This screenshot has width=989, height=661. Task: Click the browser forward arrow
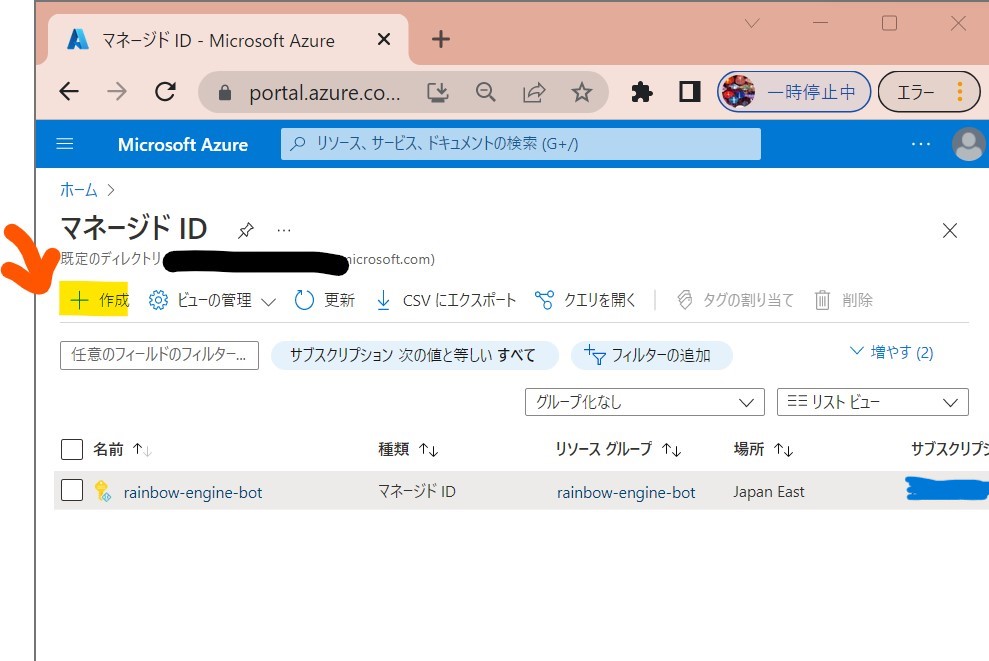[117, 92]
